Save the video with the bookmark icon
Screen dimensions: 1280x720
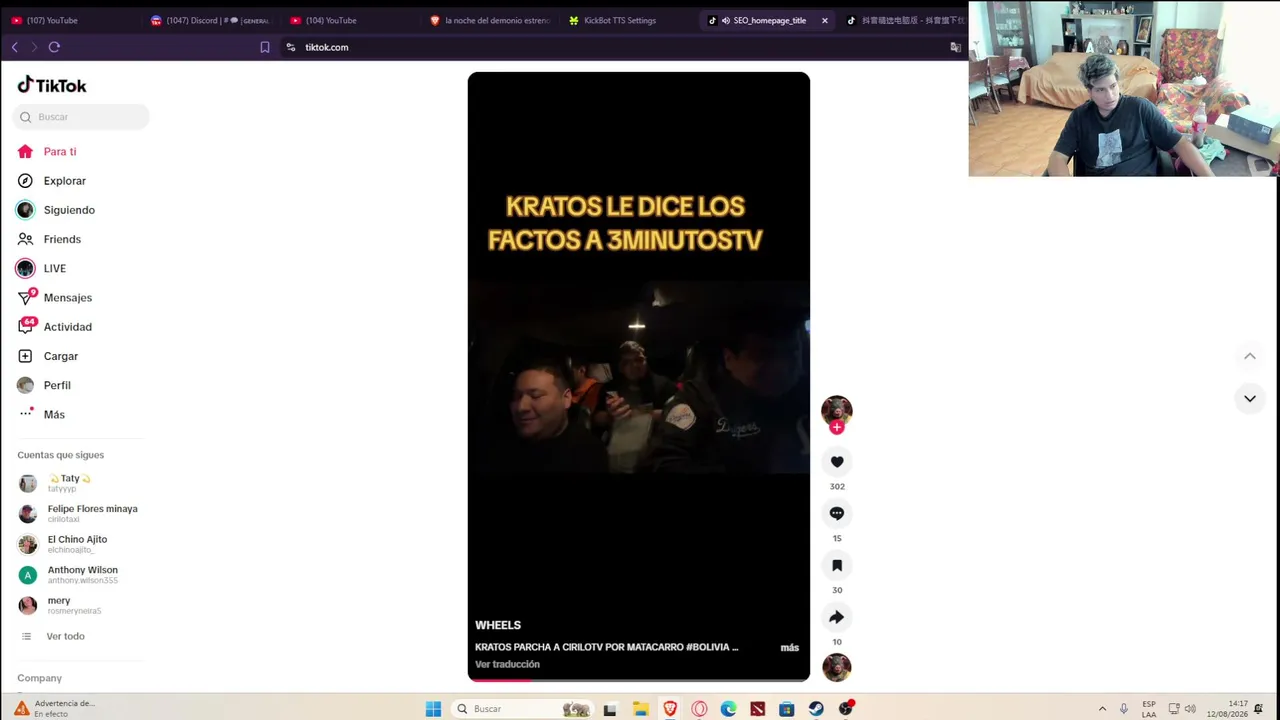pyautogui.click(x=837, y=566)
